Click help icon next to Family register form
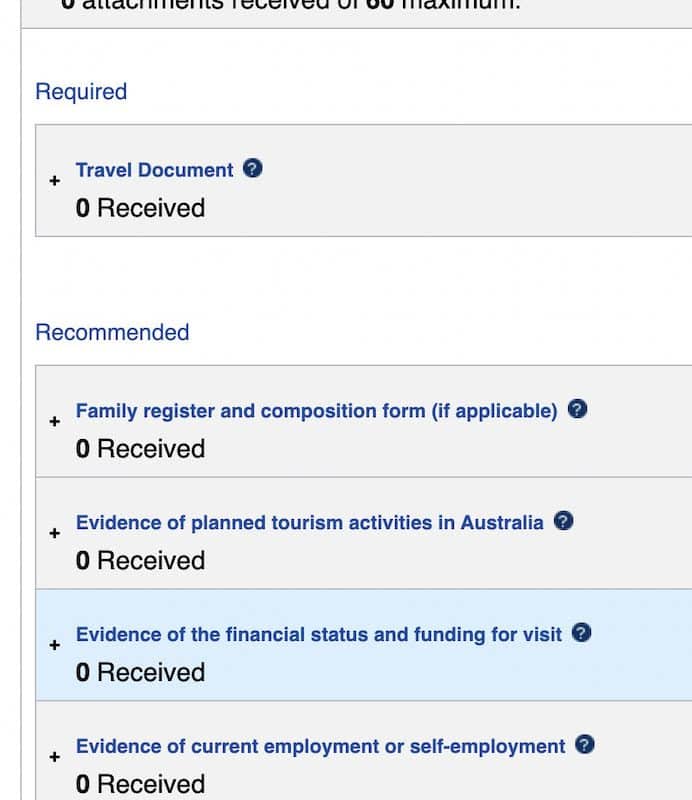This screenshot has width=692, height=800. pos(577,409)
